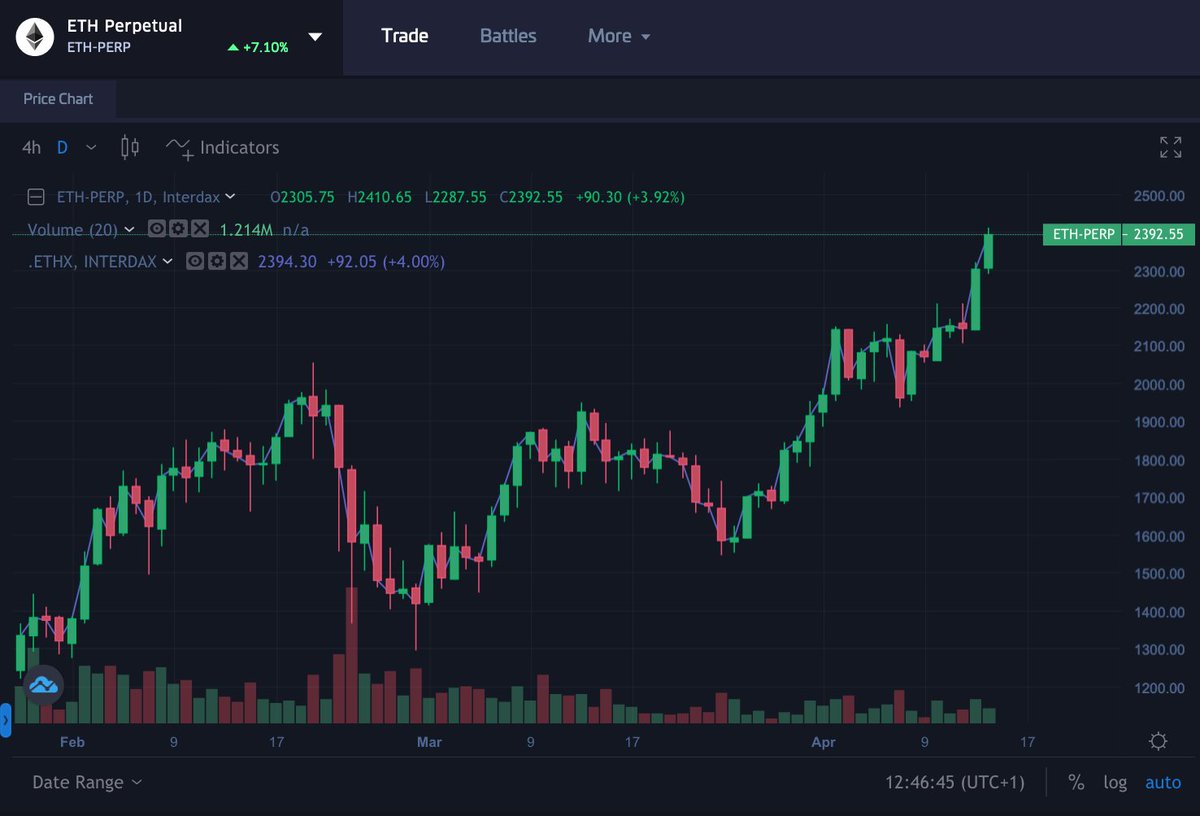Click the 2500.00 price axis label
The height and width of the screenshot is (816, 1200).
(x=1159, y=196)
